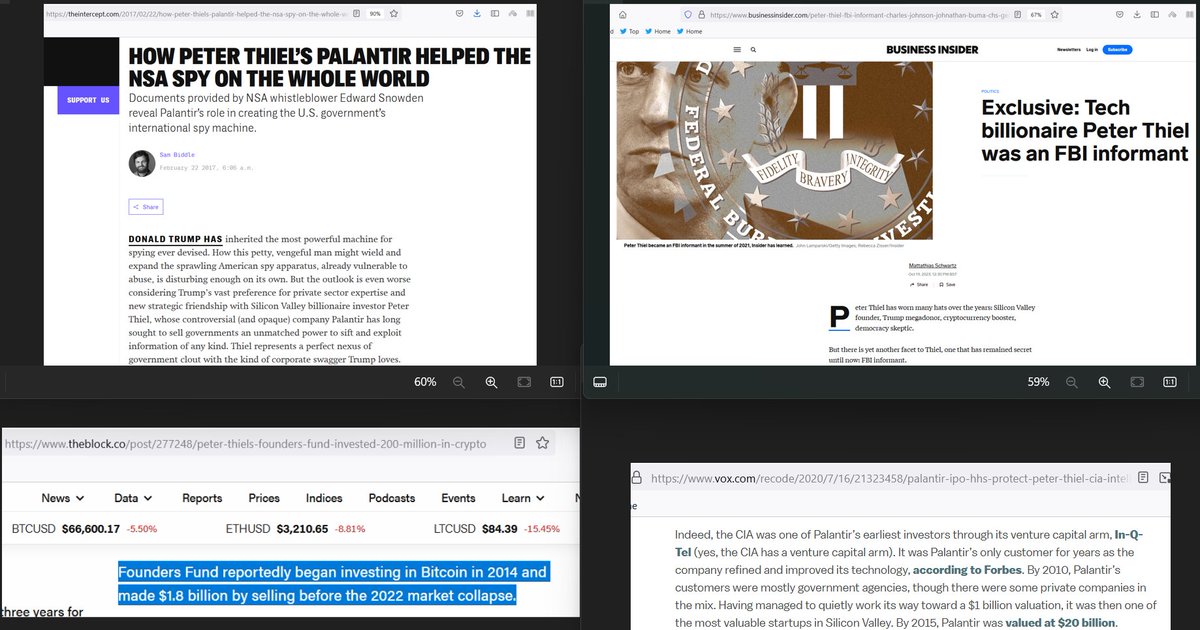Viewport: 1200px width, 630px height.
Task: Toggle the tracking protection shield icon
Action: tap(687, 14)
